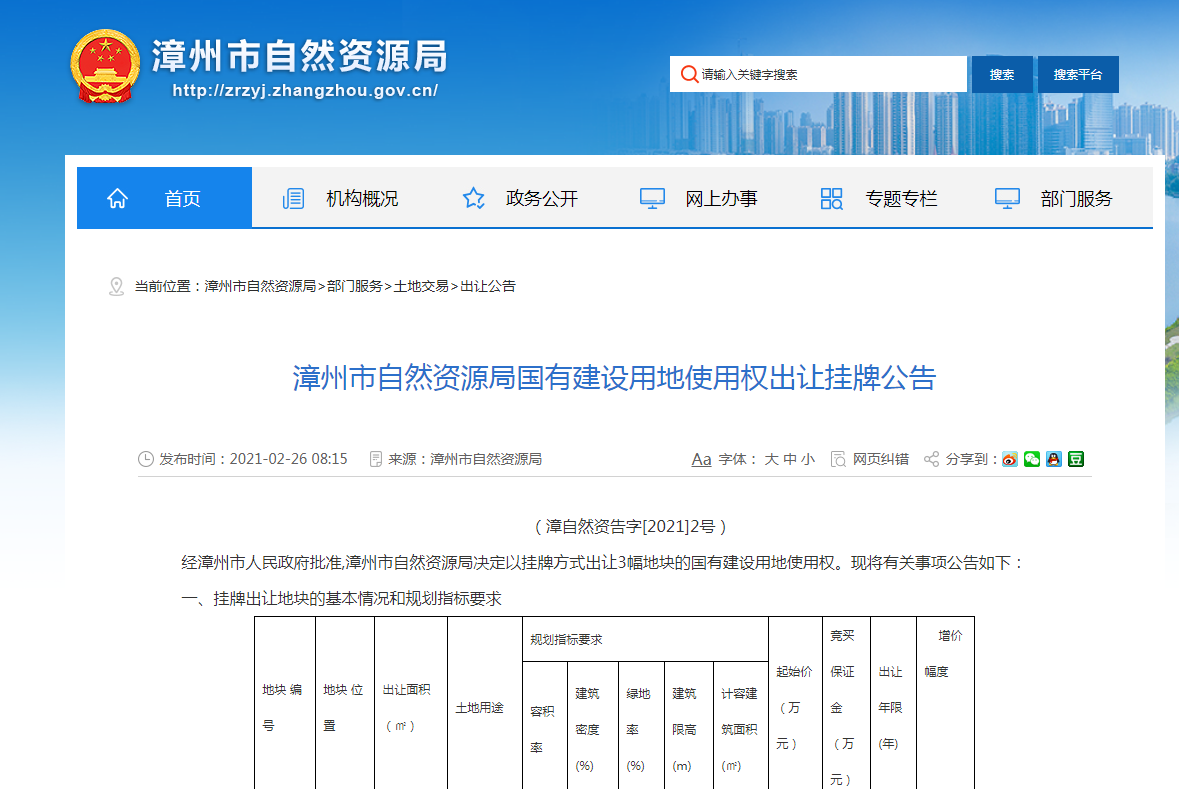The height and width of the screenshot is (789, 1179).
Task: Share article to QQ
Action: [1053, 459]
